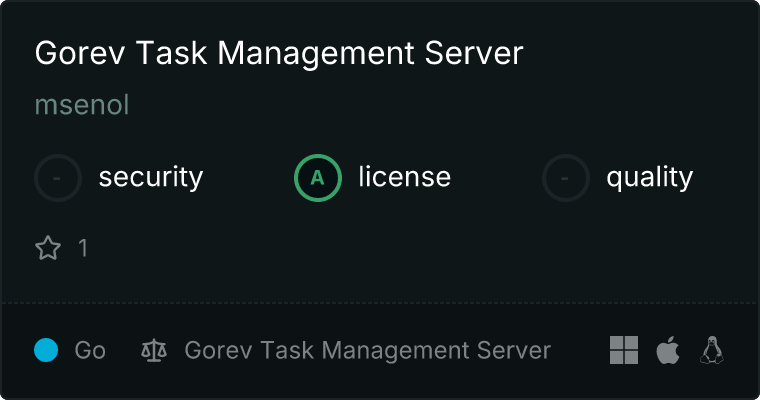Click the Windows platform icon
Viewport: 760px width, 400px height.
coord(624,350)
